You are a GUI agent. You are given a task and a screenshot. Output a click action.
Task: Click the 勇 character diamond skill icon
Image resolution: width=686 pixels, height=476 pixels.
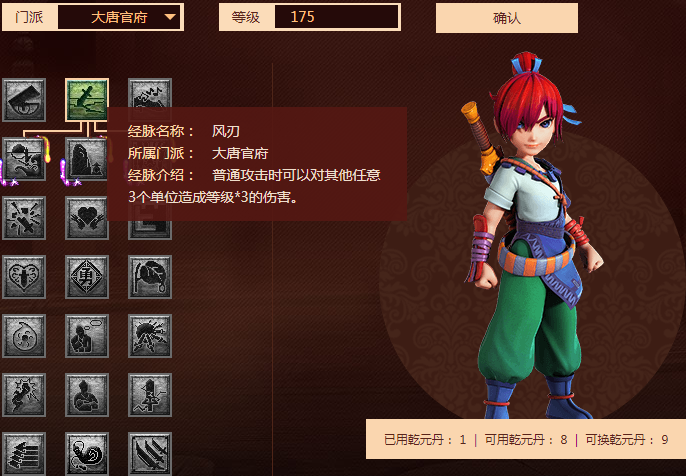pos(87,277)
